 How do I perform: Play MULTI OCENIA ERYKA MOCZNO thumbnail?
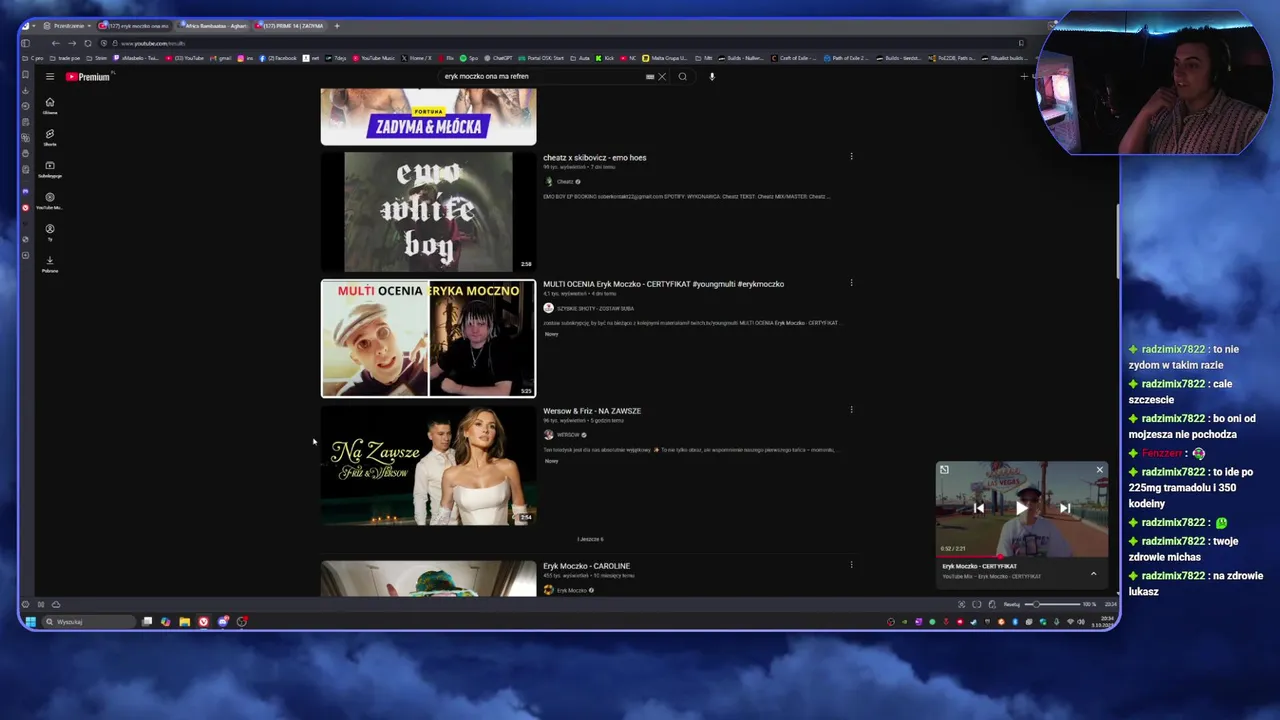pyautogui.click(x=428, y=338)
